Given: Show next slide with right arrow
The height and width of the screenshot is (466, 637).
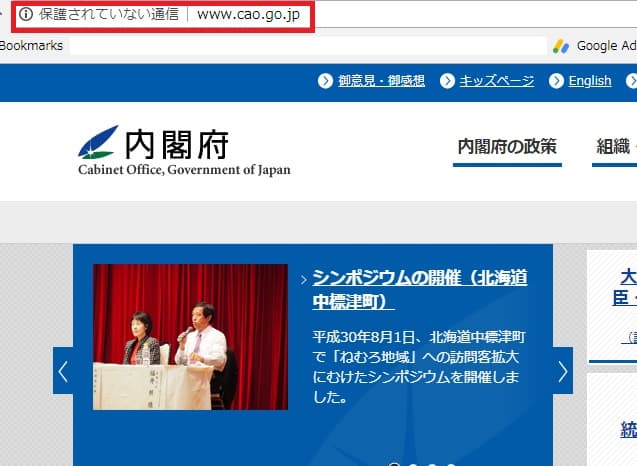Looking at the screenshot, I should [x=563, y=371].
